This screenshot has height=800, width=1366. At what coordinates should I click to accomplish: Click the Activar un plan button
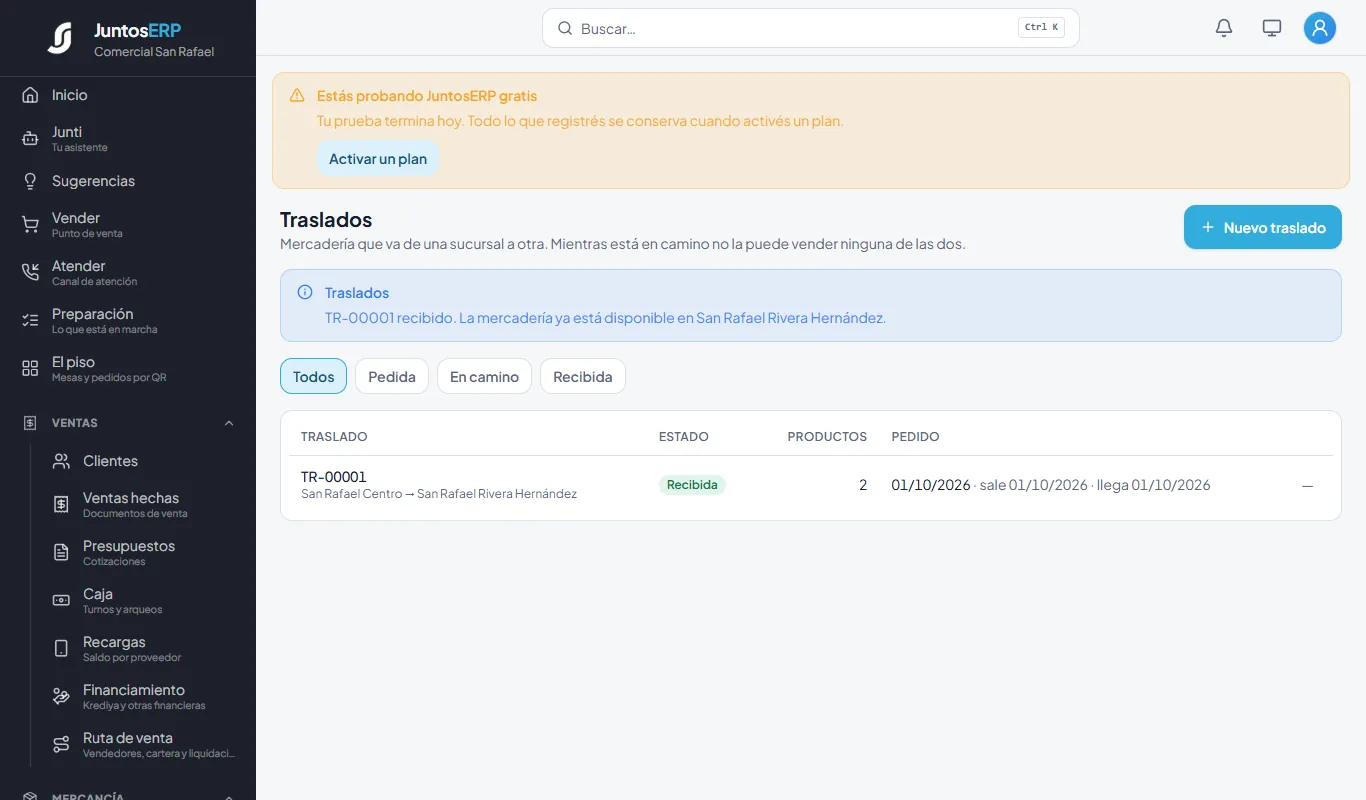pyautogui.click(x=378, y=159)
